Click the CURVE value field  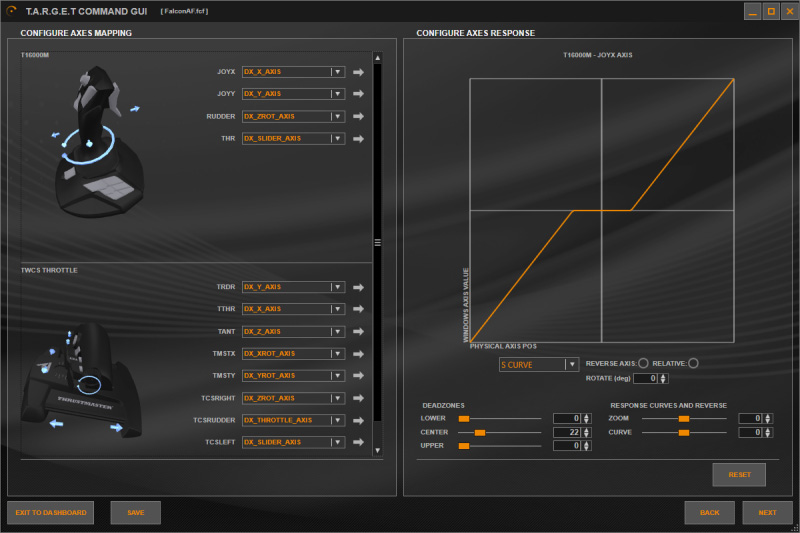coord(751,433)
